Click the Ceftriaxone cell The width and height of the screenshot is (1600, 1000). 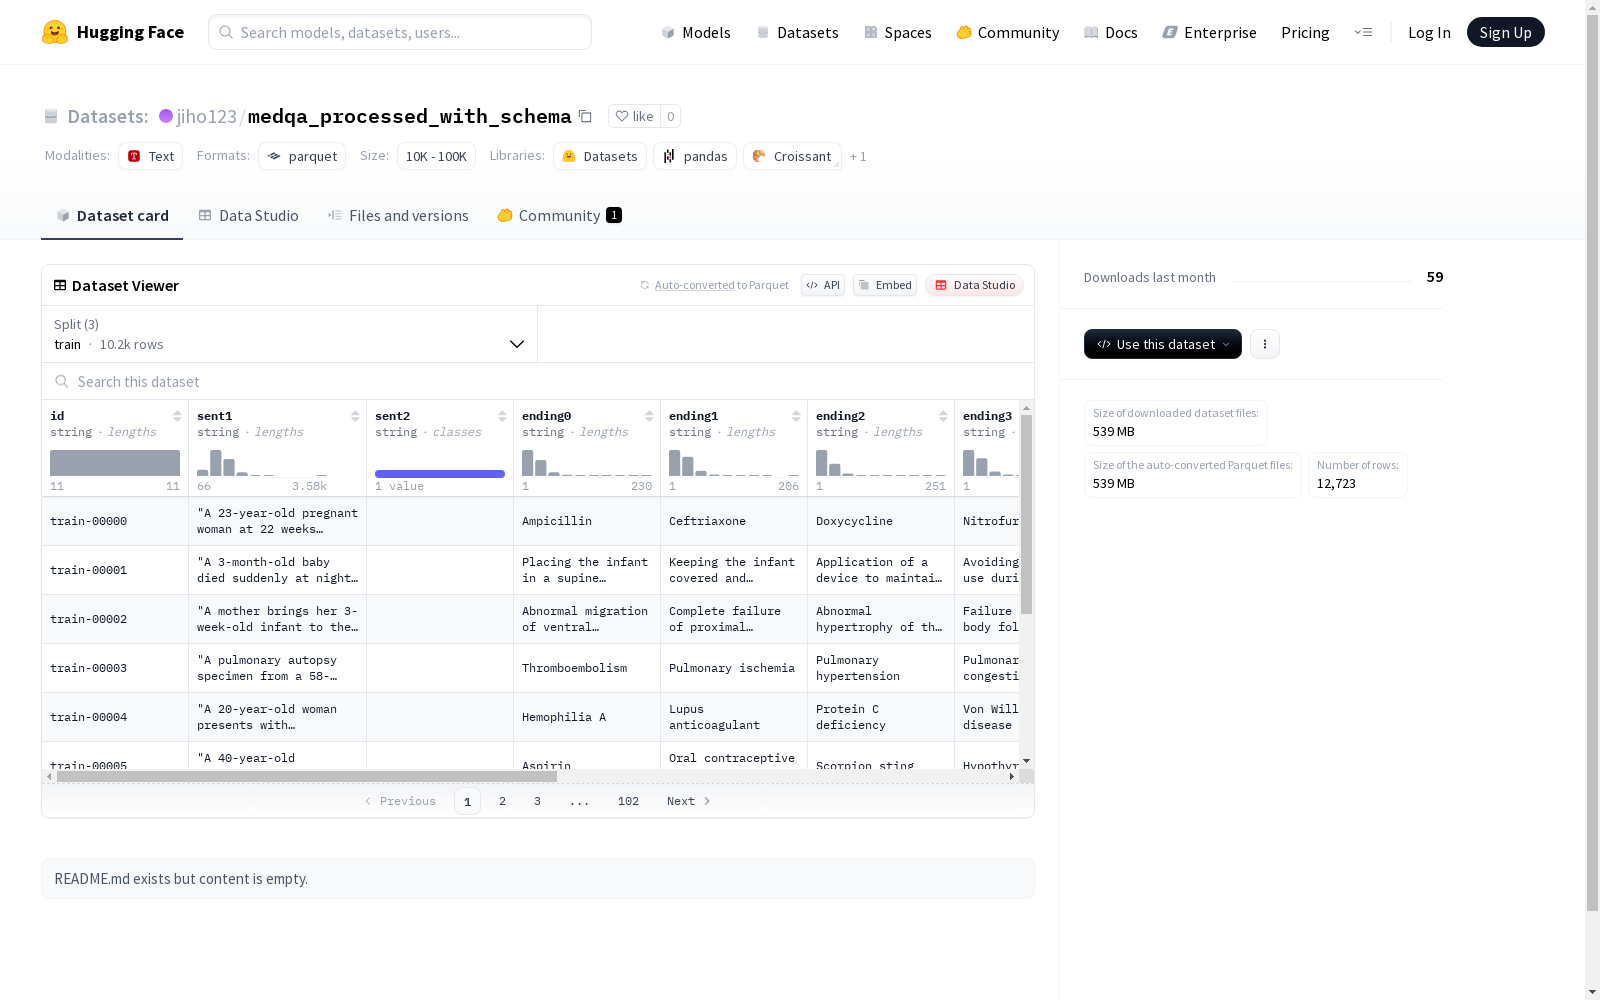point(734,521)
